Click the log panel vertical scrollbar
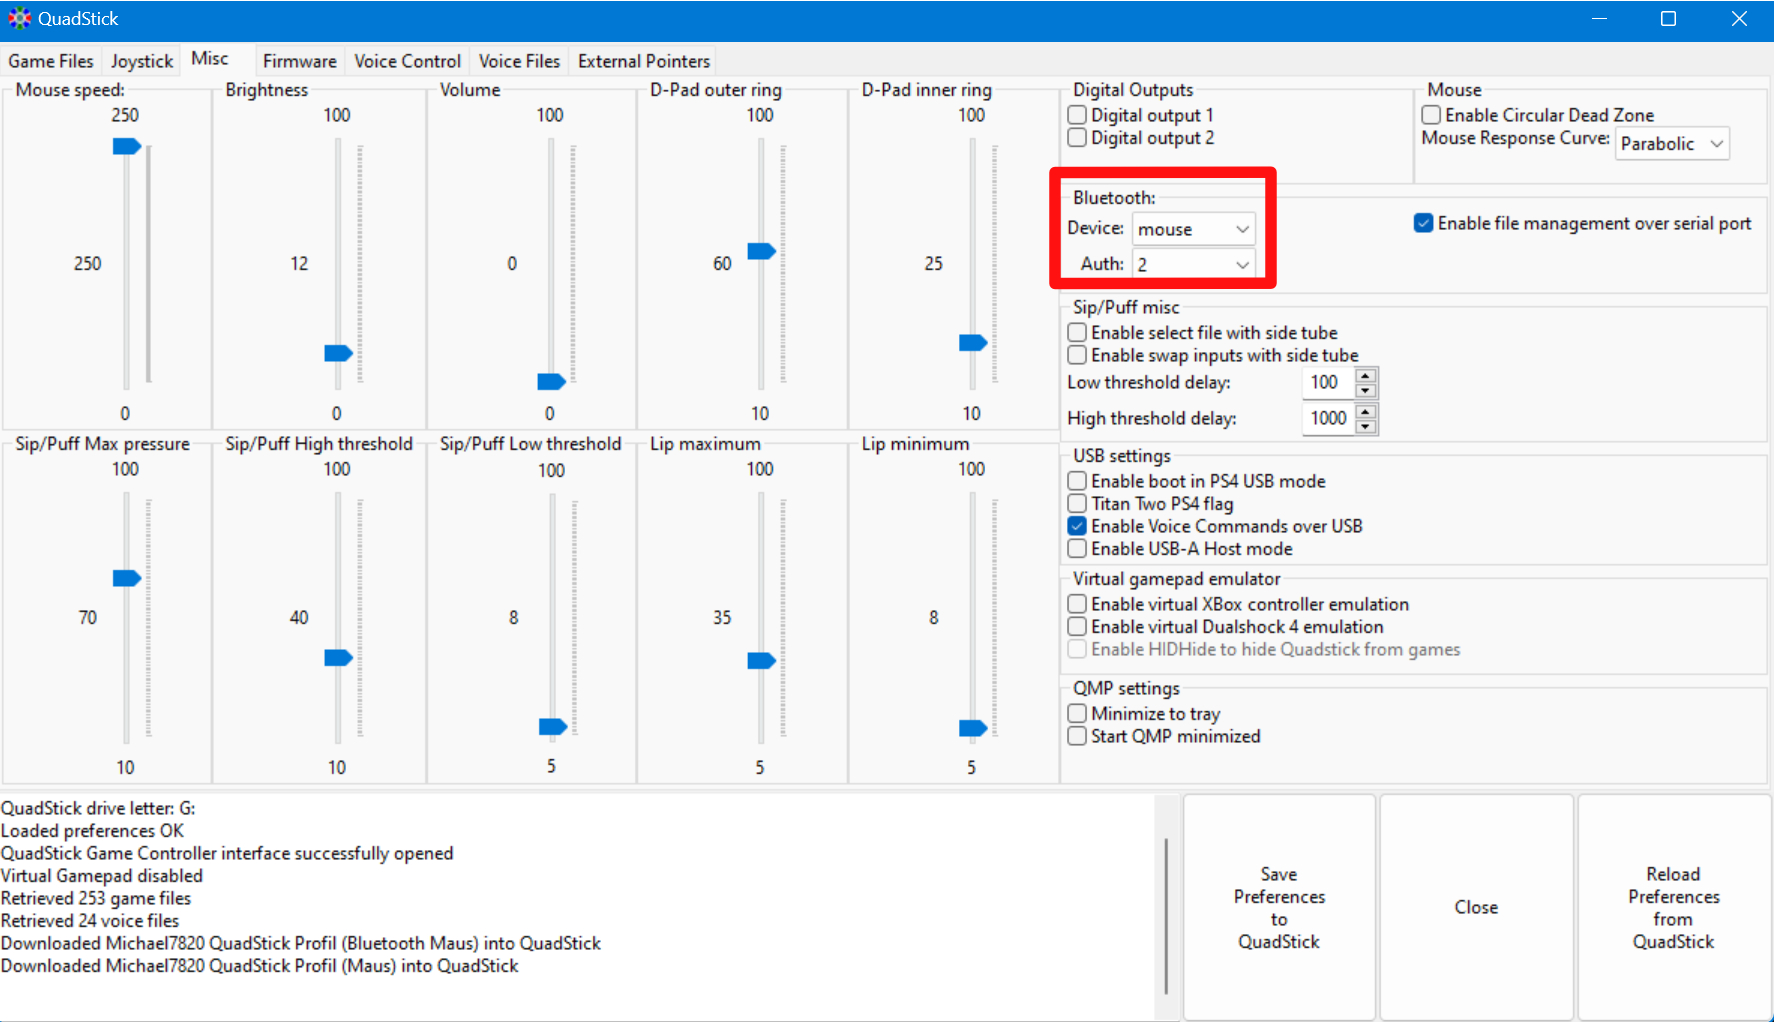This screenshot has height=1022, width=1774. [1166, 915]
